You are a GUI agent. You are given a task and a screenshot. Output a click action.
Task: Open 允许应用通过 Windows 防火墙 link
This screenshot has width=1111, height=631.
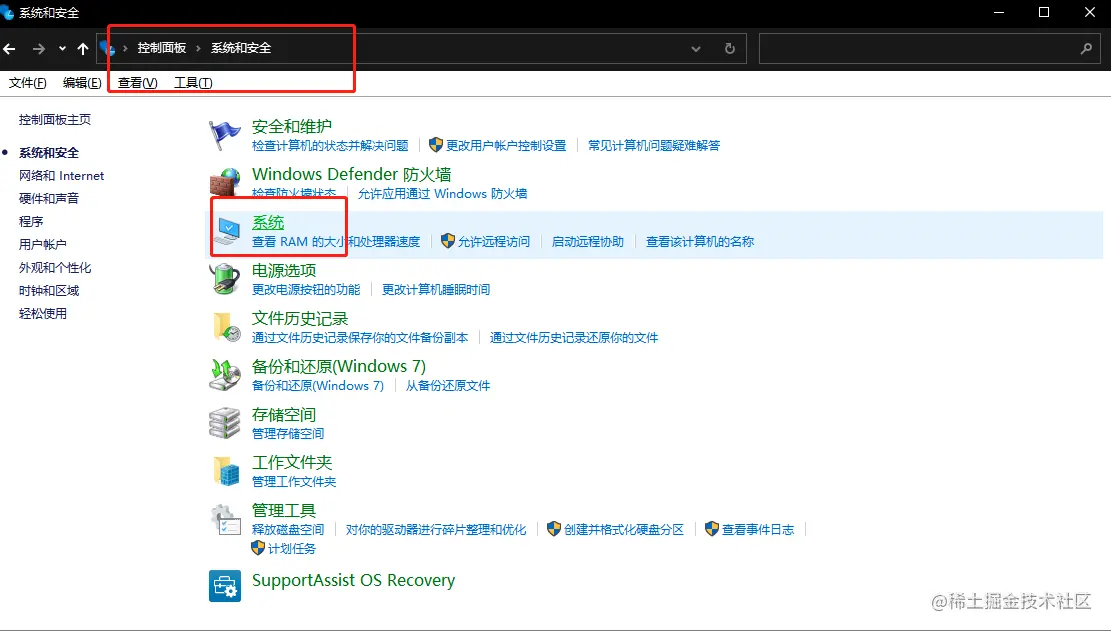[x=442, y=194]
